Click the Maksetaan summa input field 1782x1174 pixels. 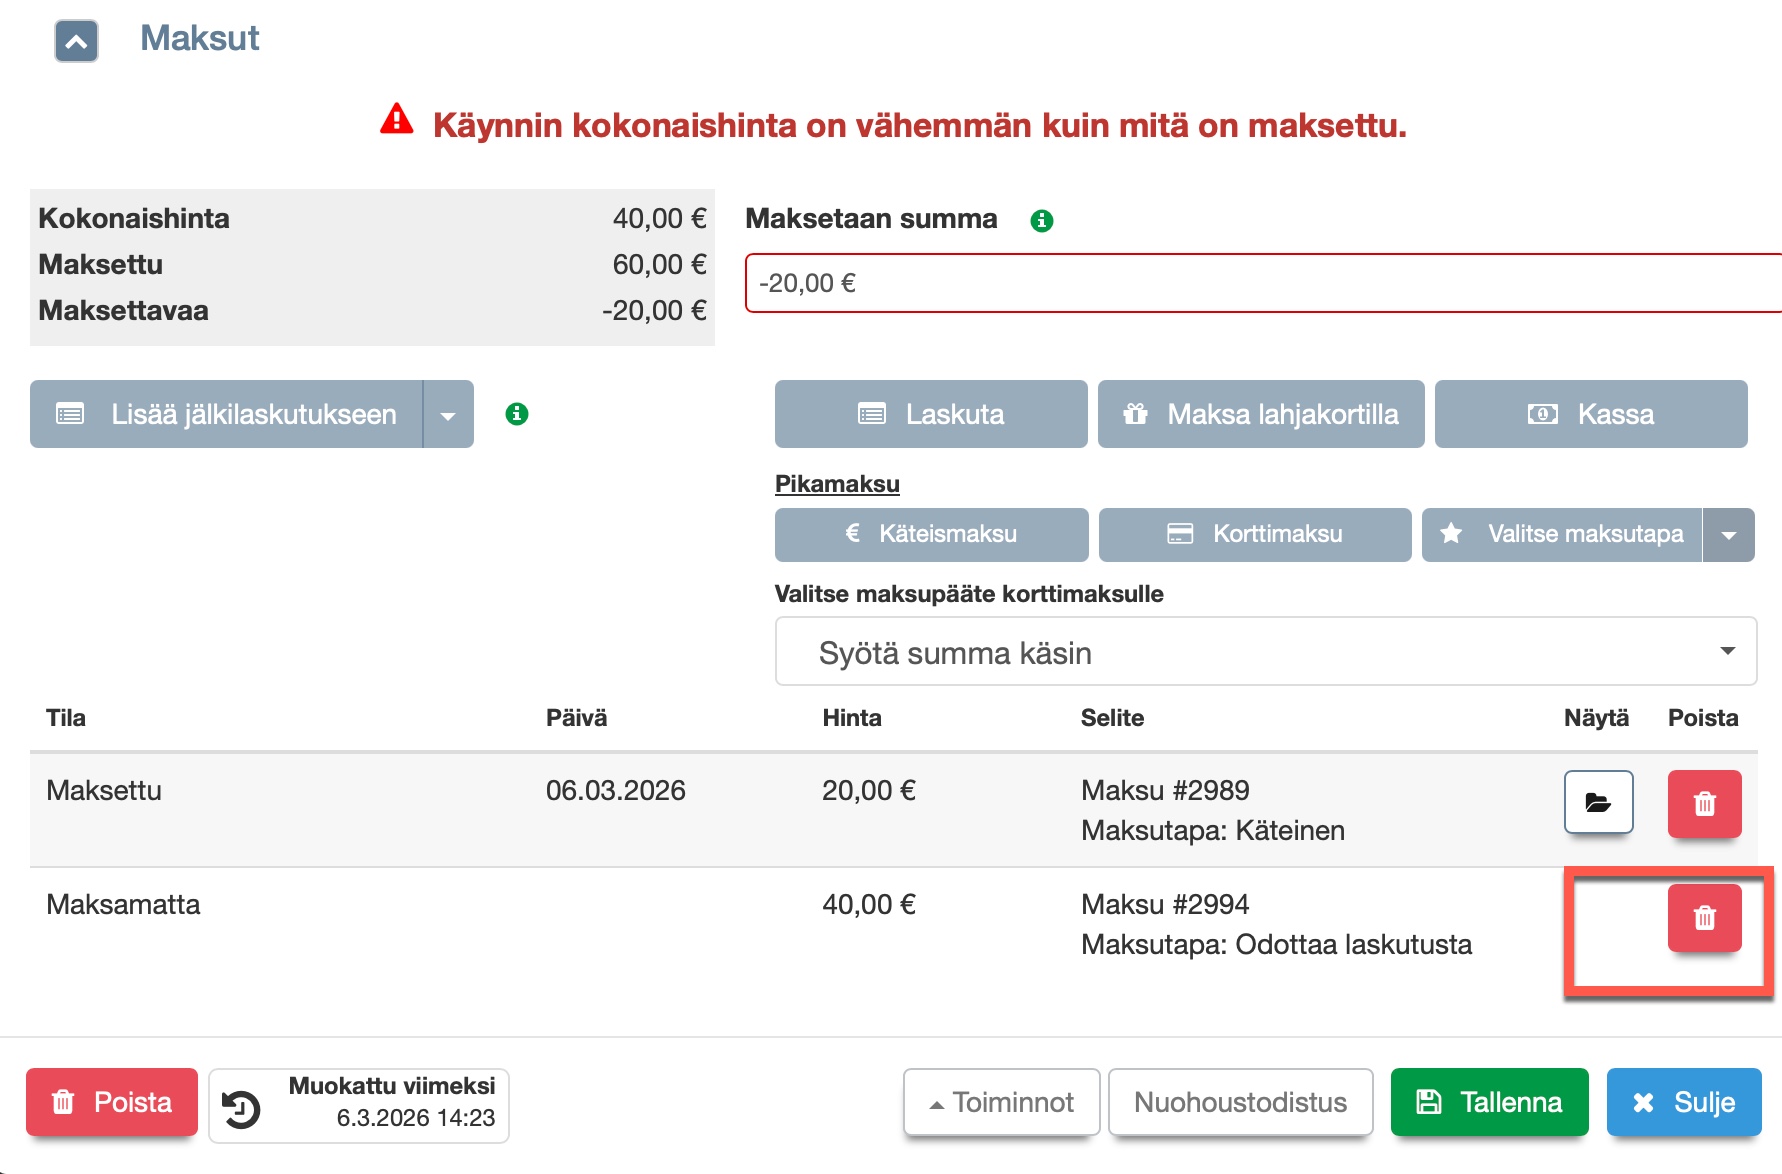coord(1260,283)
